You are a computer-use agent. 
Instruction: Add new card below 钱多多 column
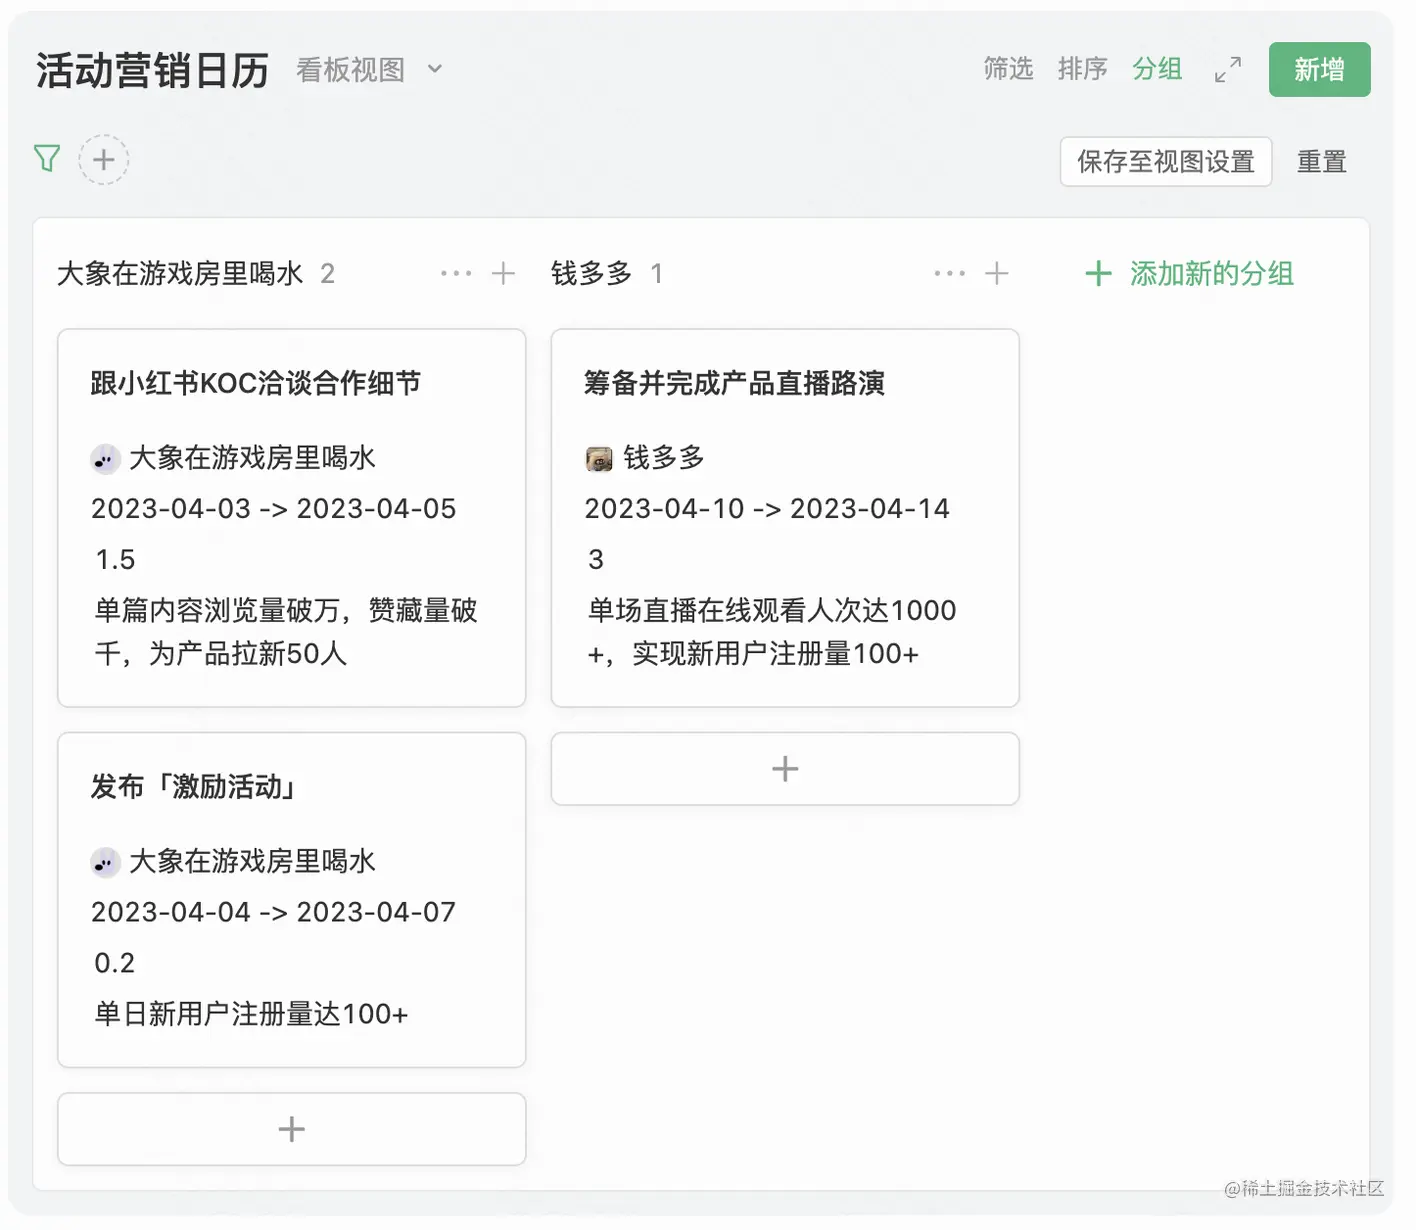785,769
